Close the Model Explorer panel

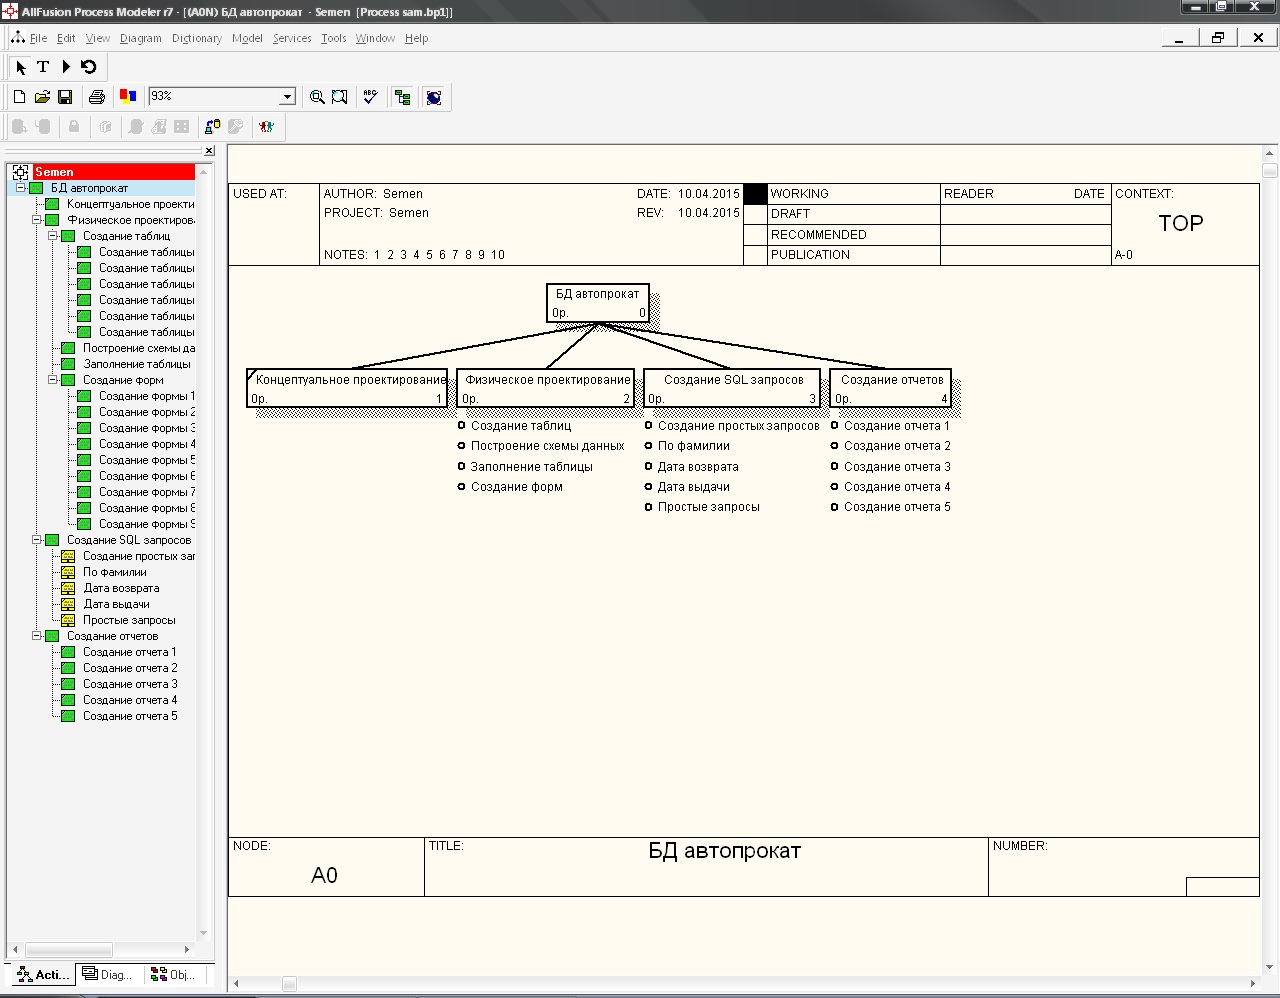(x=209, y=151)
